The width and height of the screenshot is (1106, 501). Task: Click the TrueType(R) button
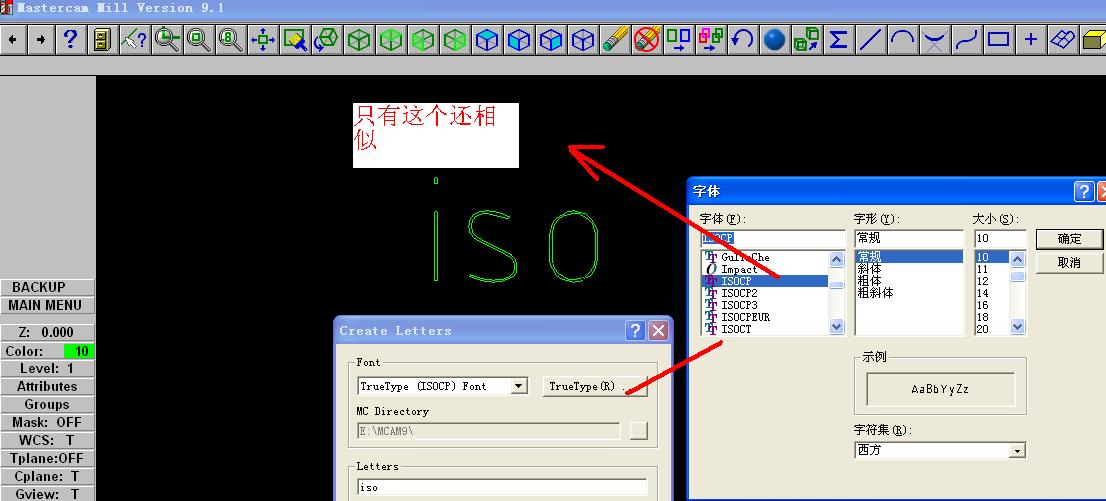[595, 386]
